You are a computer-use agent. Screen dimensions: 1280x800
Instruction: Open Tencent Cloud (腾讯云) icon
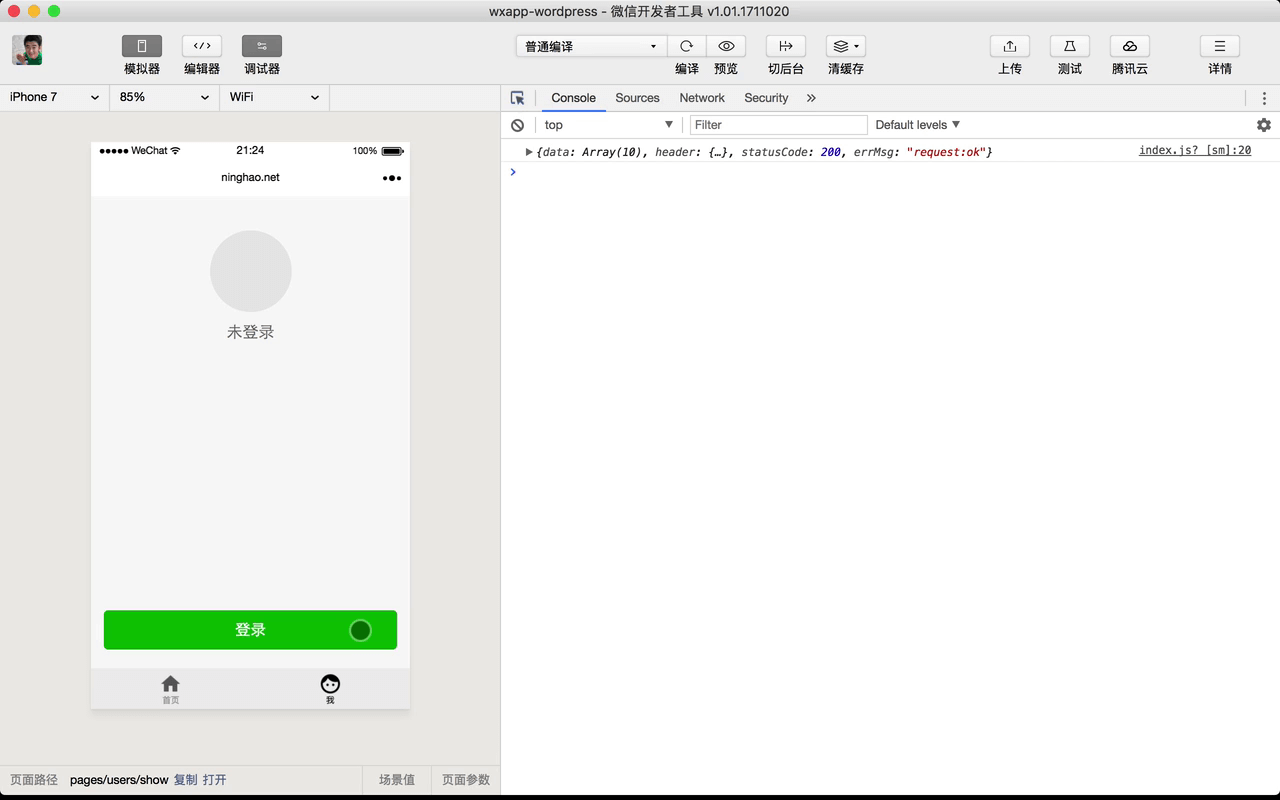(1129, 46)
